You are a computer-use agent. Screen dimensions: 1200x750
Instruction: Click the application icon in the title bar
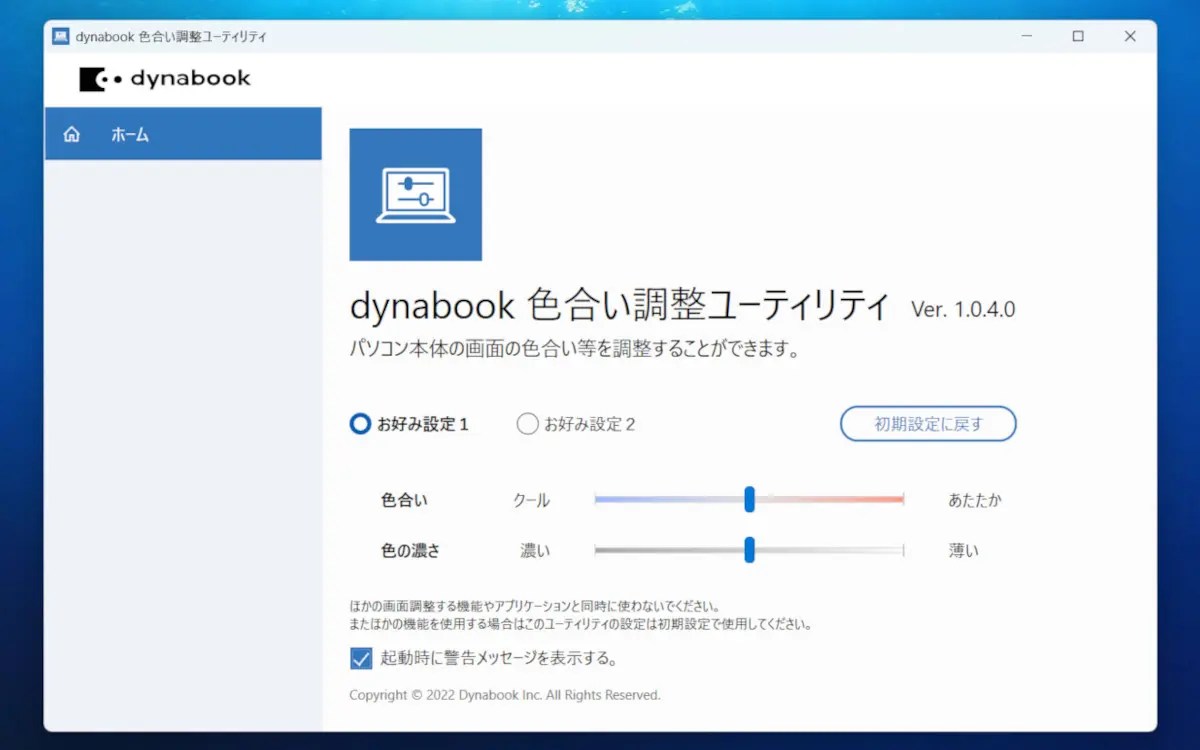tap(62, 35)
